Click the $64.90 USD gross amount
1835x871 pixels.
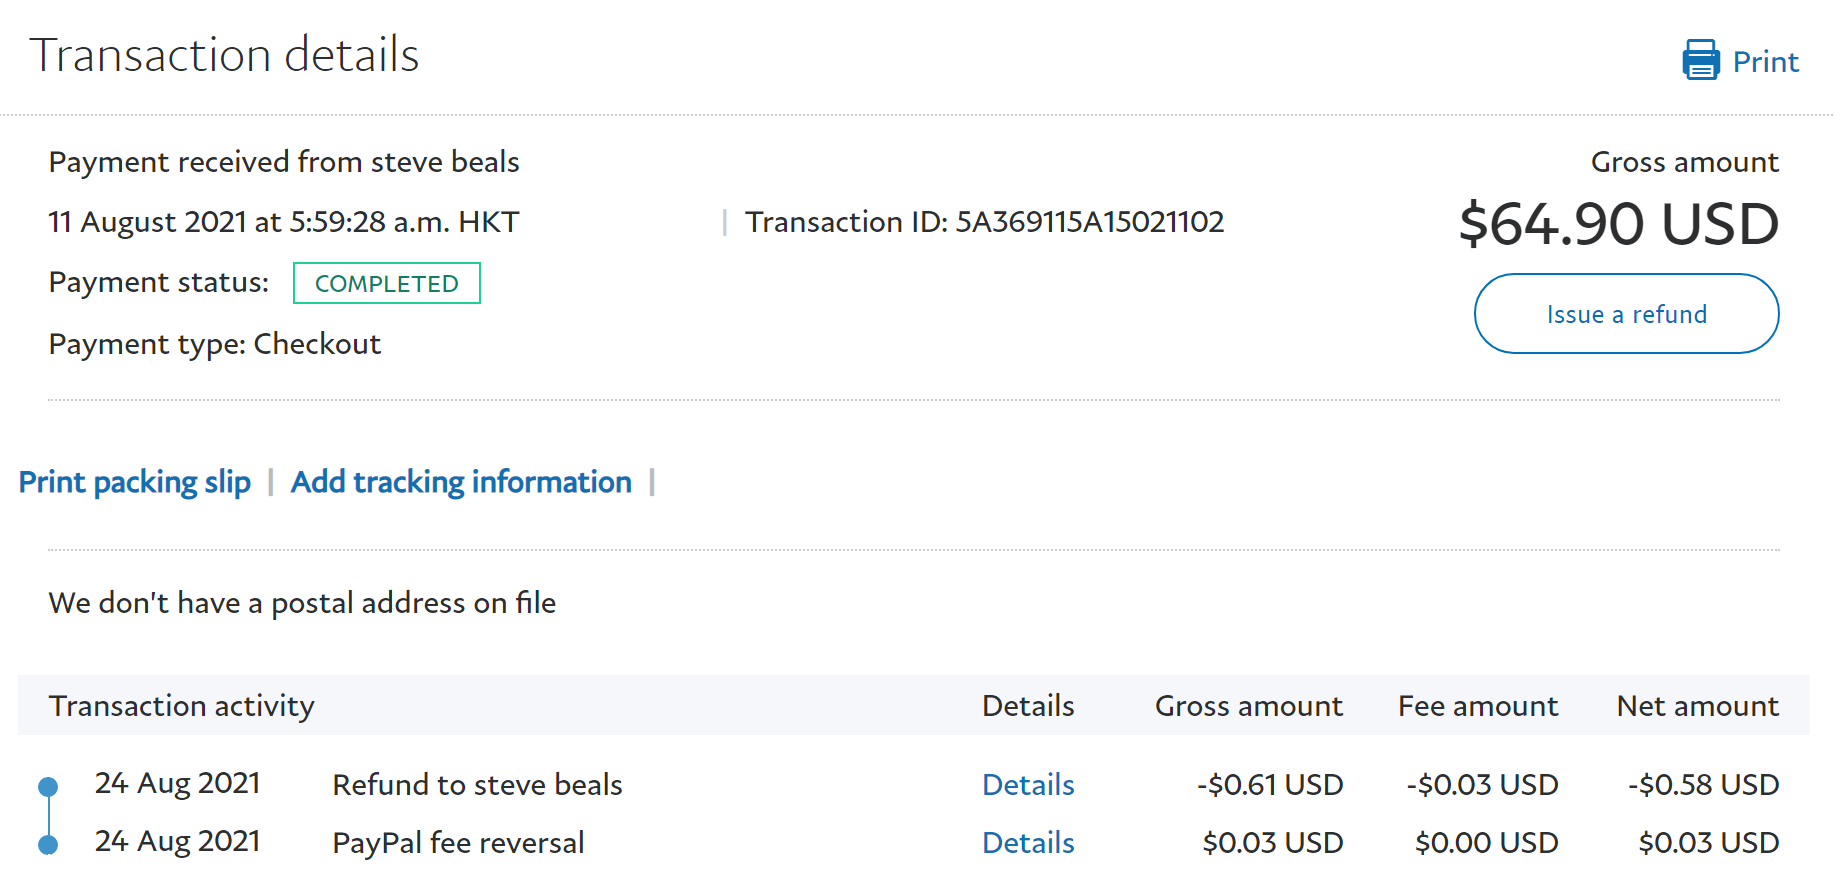tap(1618, 224)
